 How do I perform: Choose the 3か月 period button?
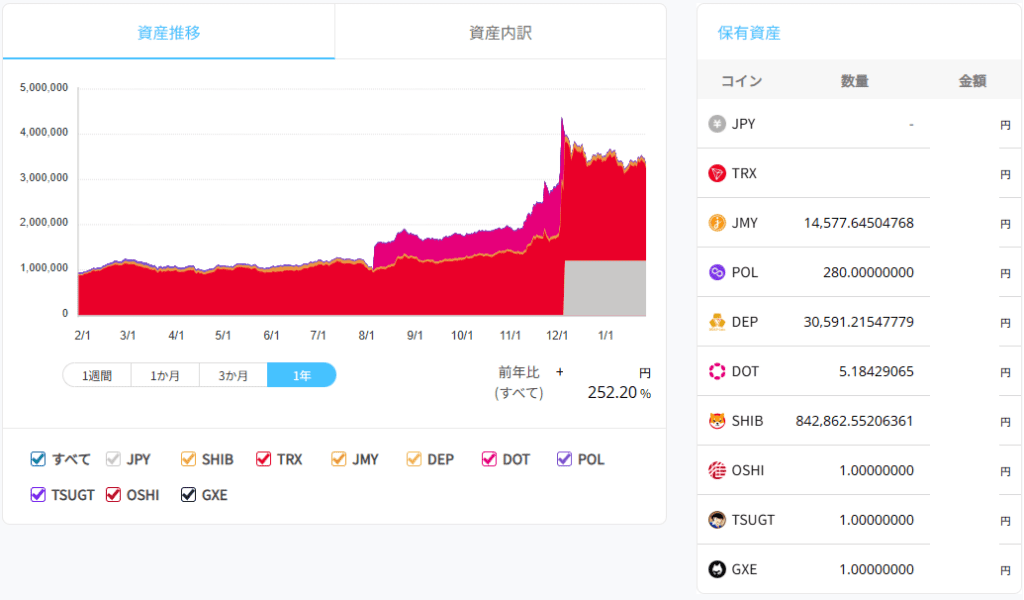click(233, 376)
